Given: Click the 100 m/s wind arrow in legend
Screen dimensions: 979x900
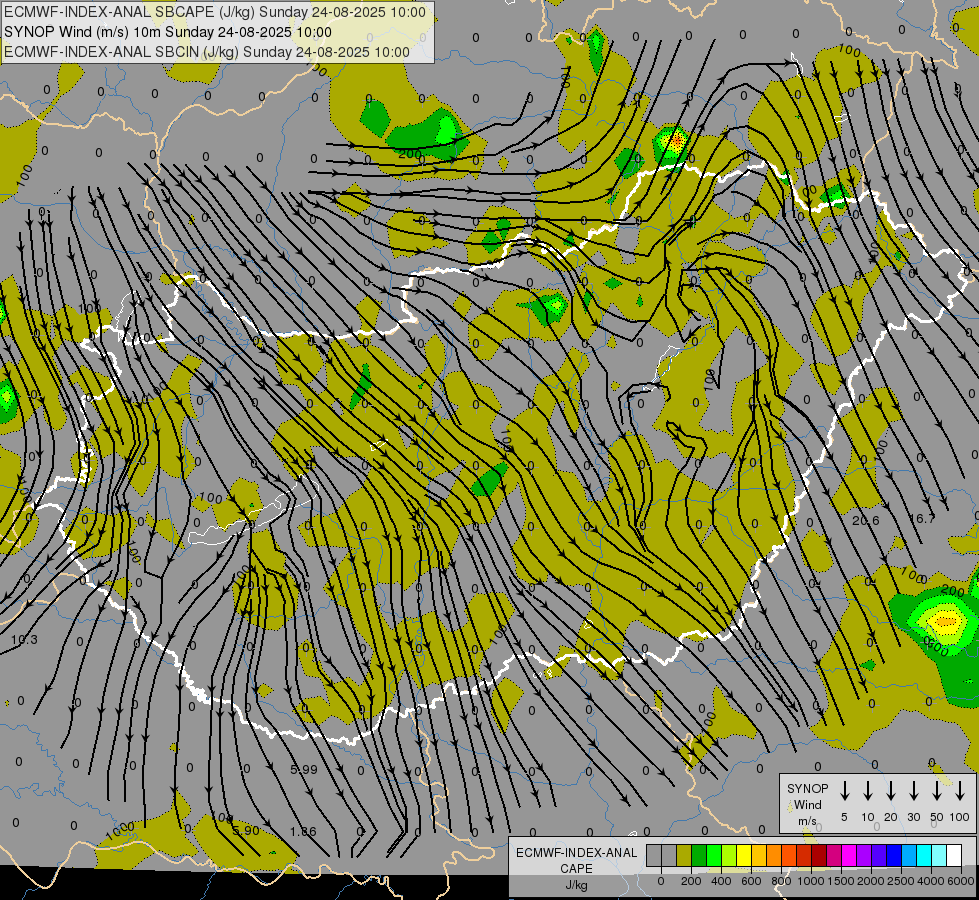Looking at the screenshot, I should pos(960,791).
